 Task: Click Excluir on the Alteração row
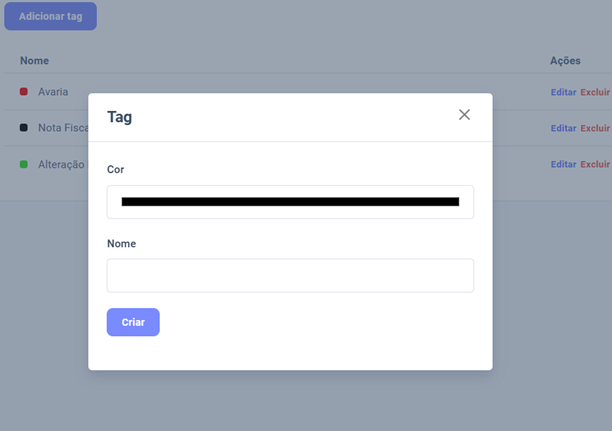[x=595, y=164]
